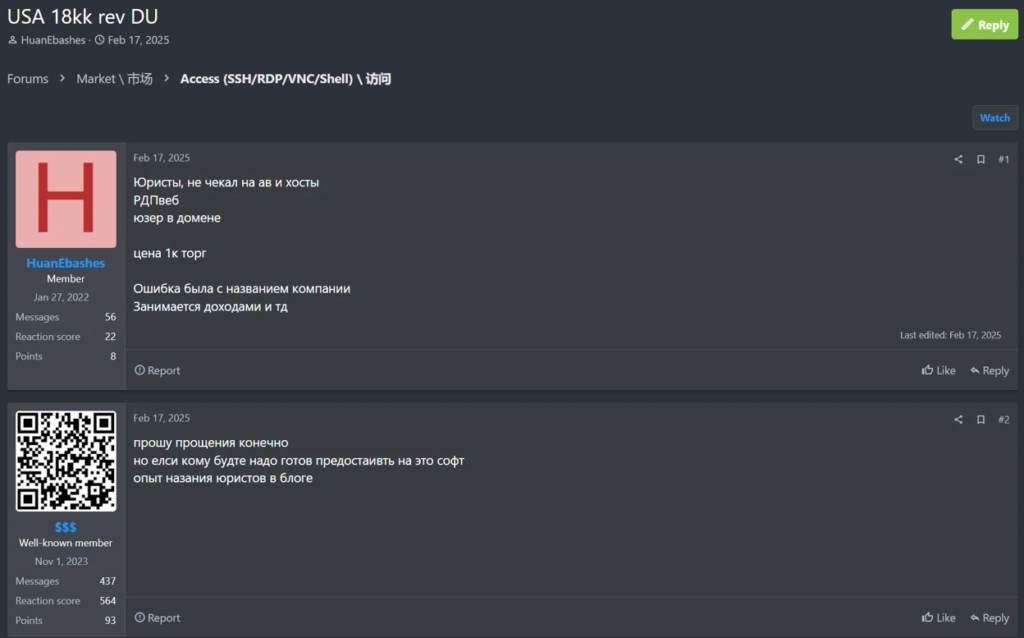The image size is (1024, 638).
Task: Click the share icon on post #1
Action: [x=958, y=159]
